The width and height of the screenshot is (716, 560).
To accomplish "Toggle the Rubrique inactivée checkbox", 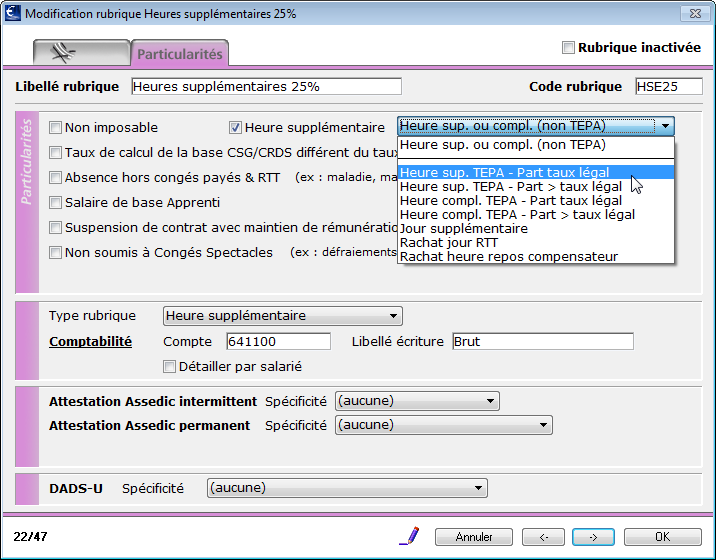I will (568, 48).
